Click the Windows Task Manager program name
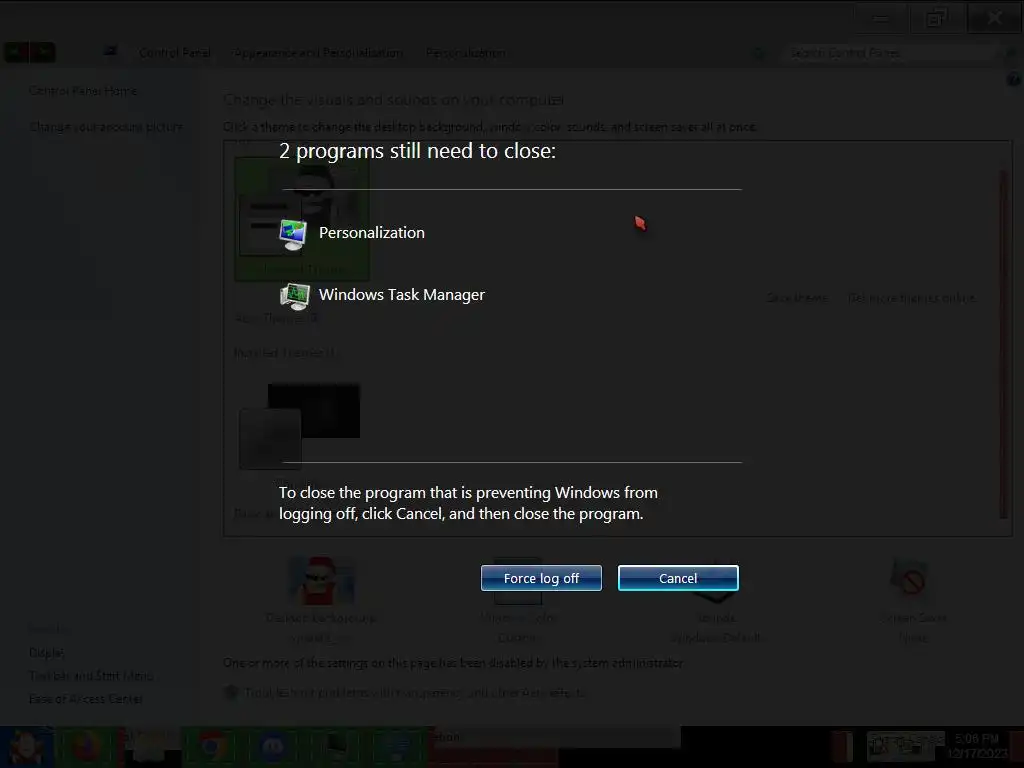Viewport: 1024px width, 768px height. tap(402, 295)
